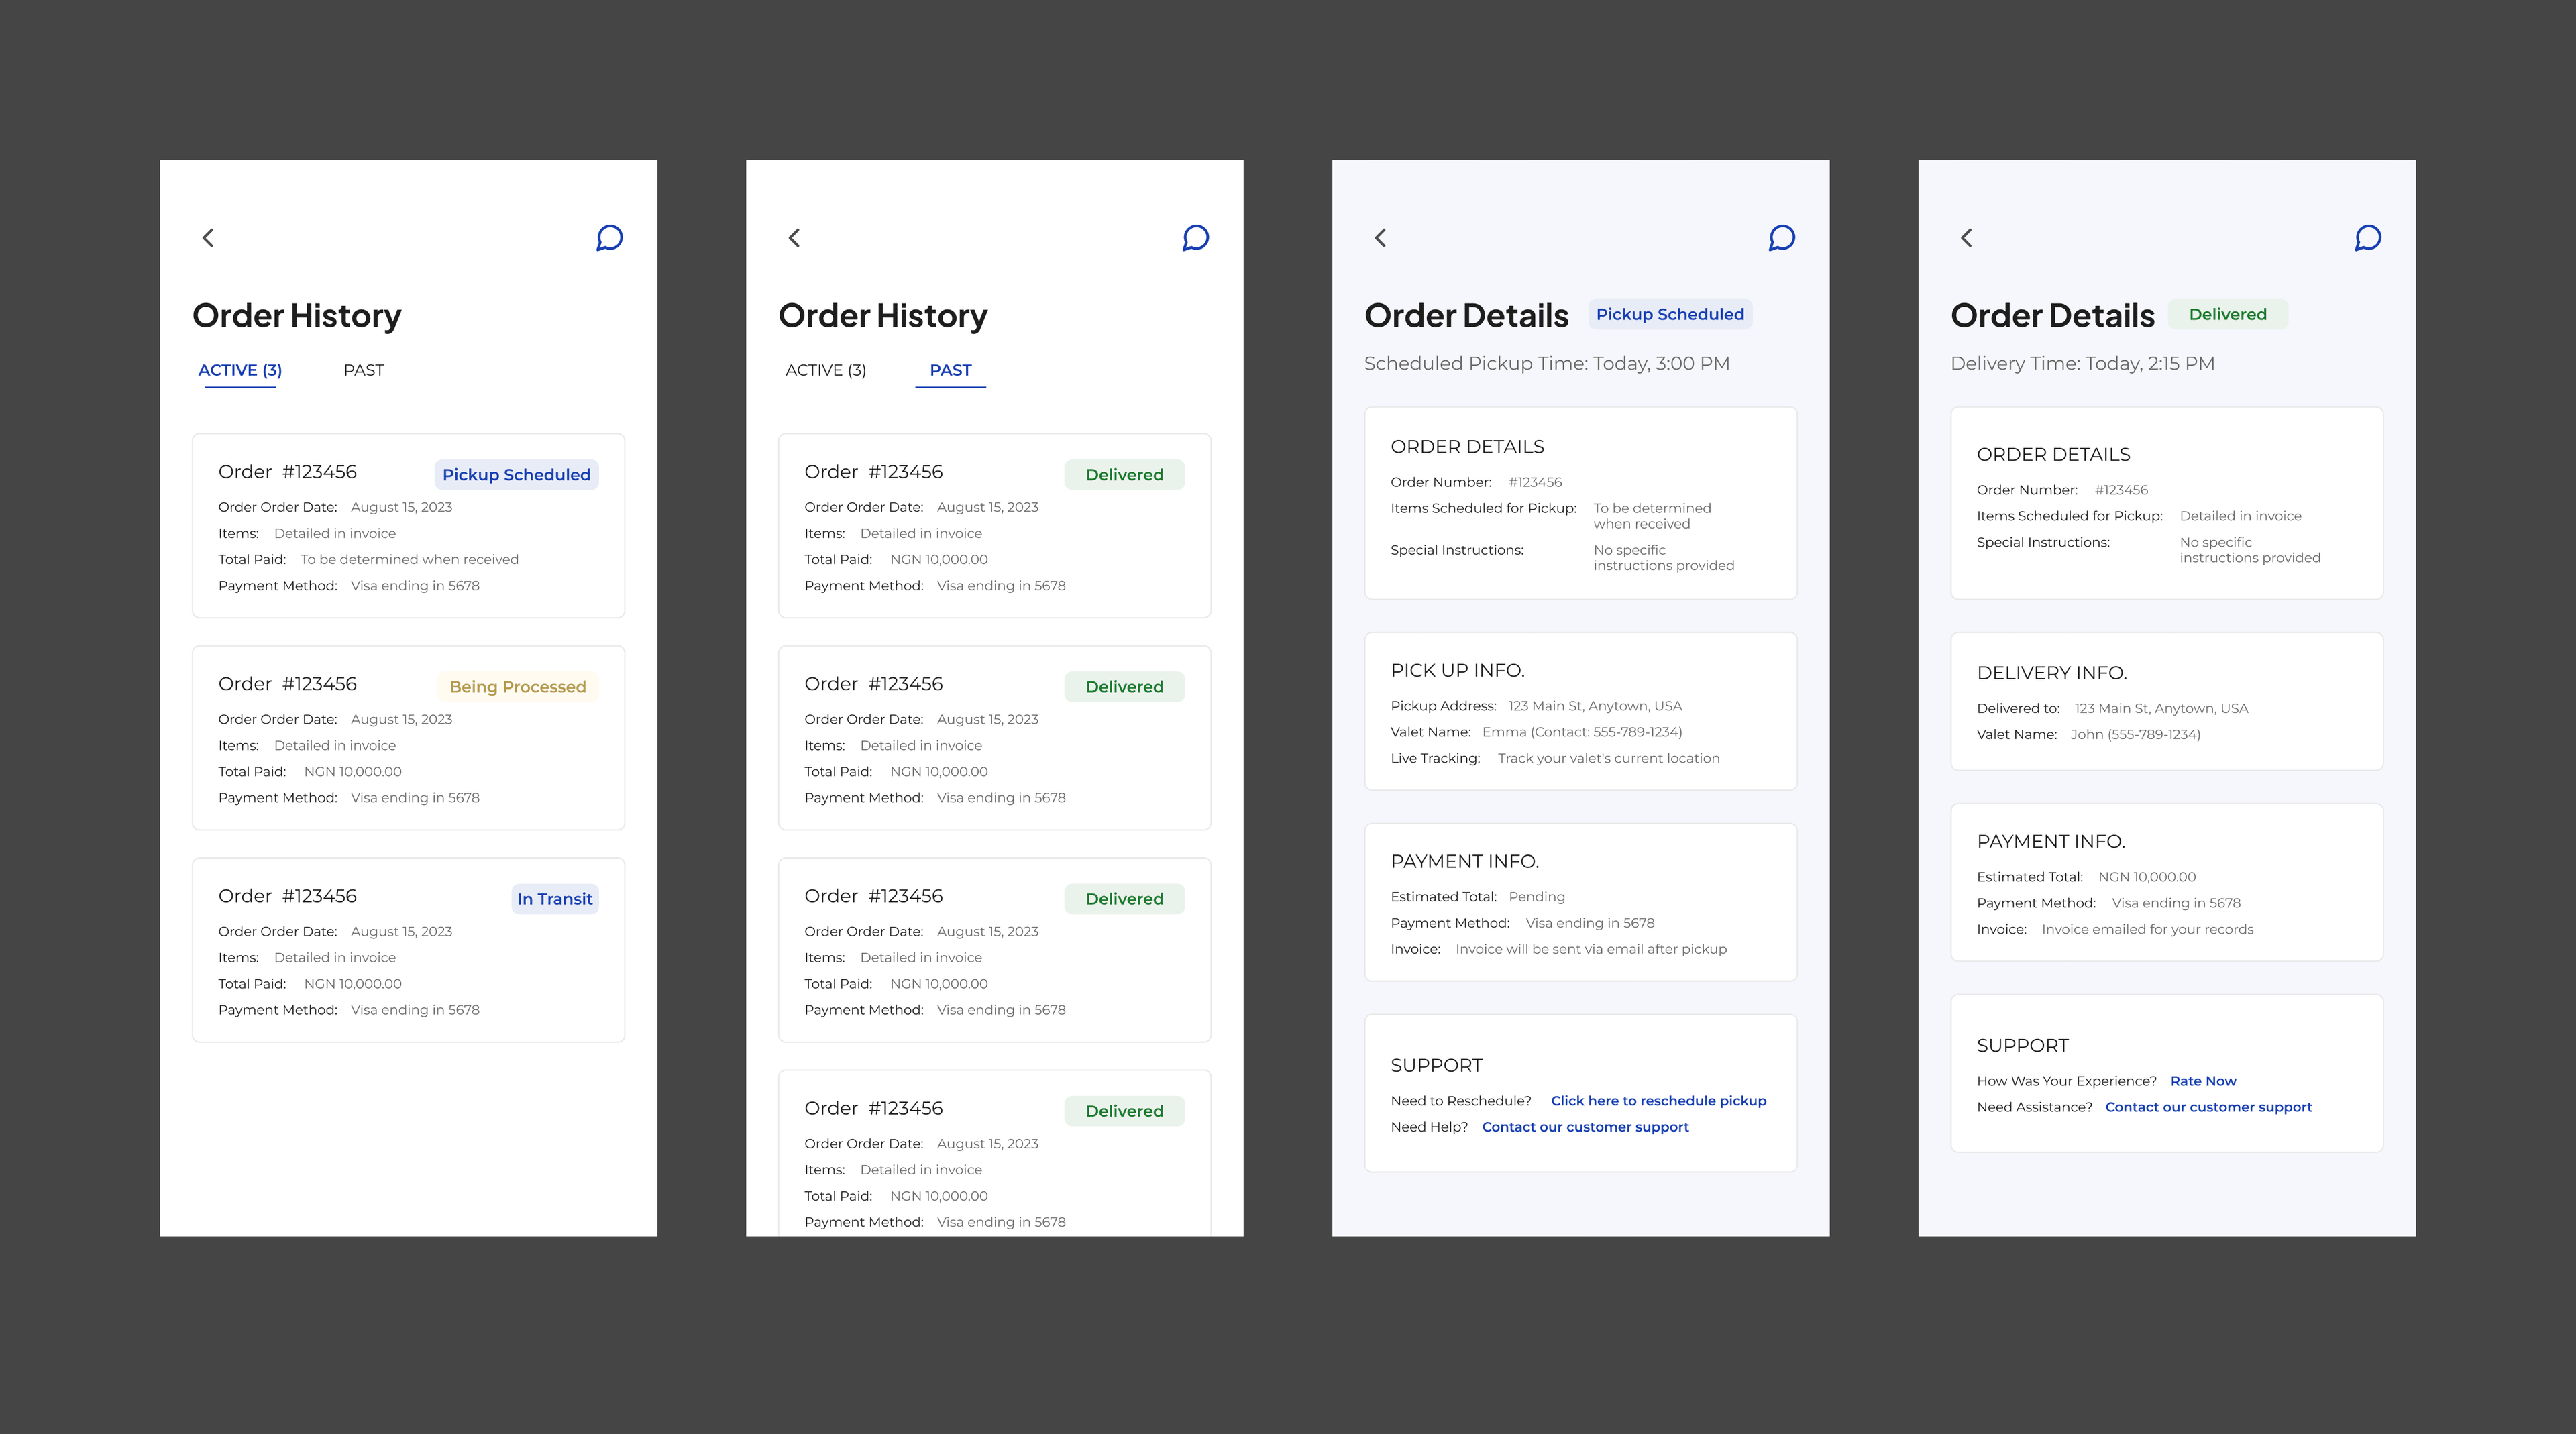
Task: Click the 'Delivery Time: Today, 2:15 PM' text
Action: tap(2082, 363)
